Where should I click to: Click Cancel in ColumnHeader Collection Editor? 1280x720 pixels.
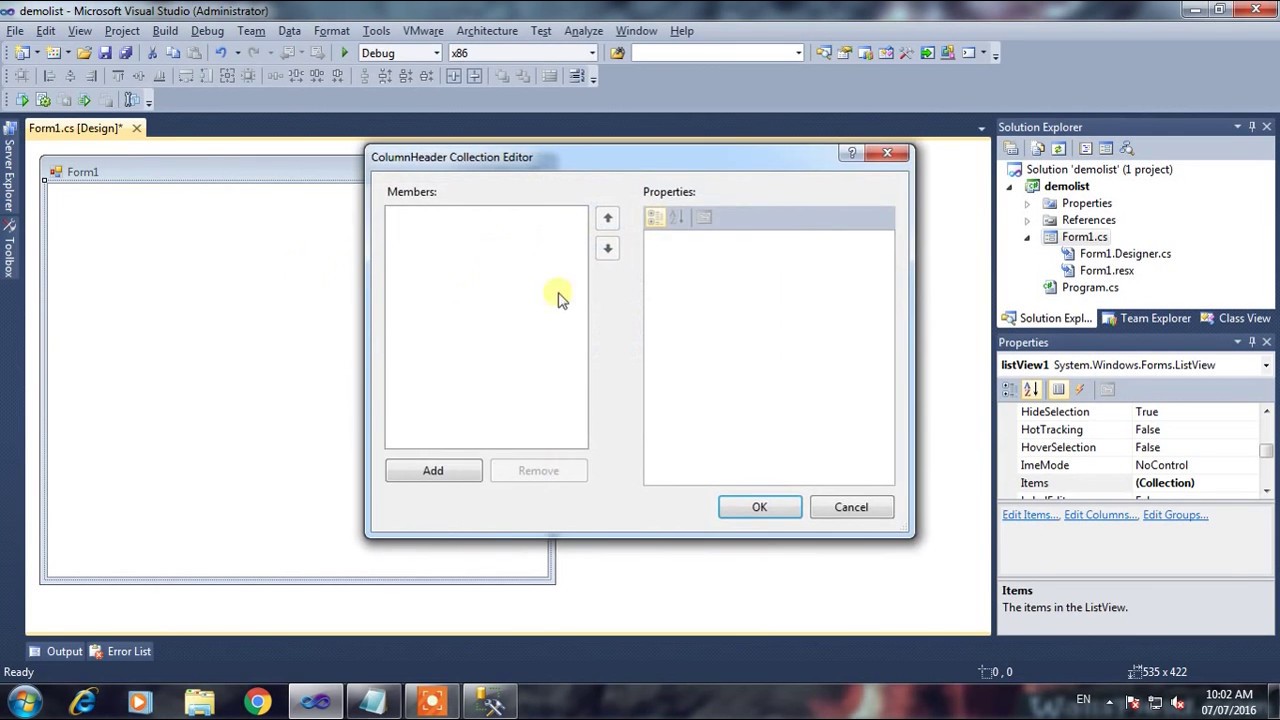click(852, 507)
